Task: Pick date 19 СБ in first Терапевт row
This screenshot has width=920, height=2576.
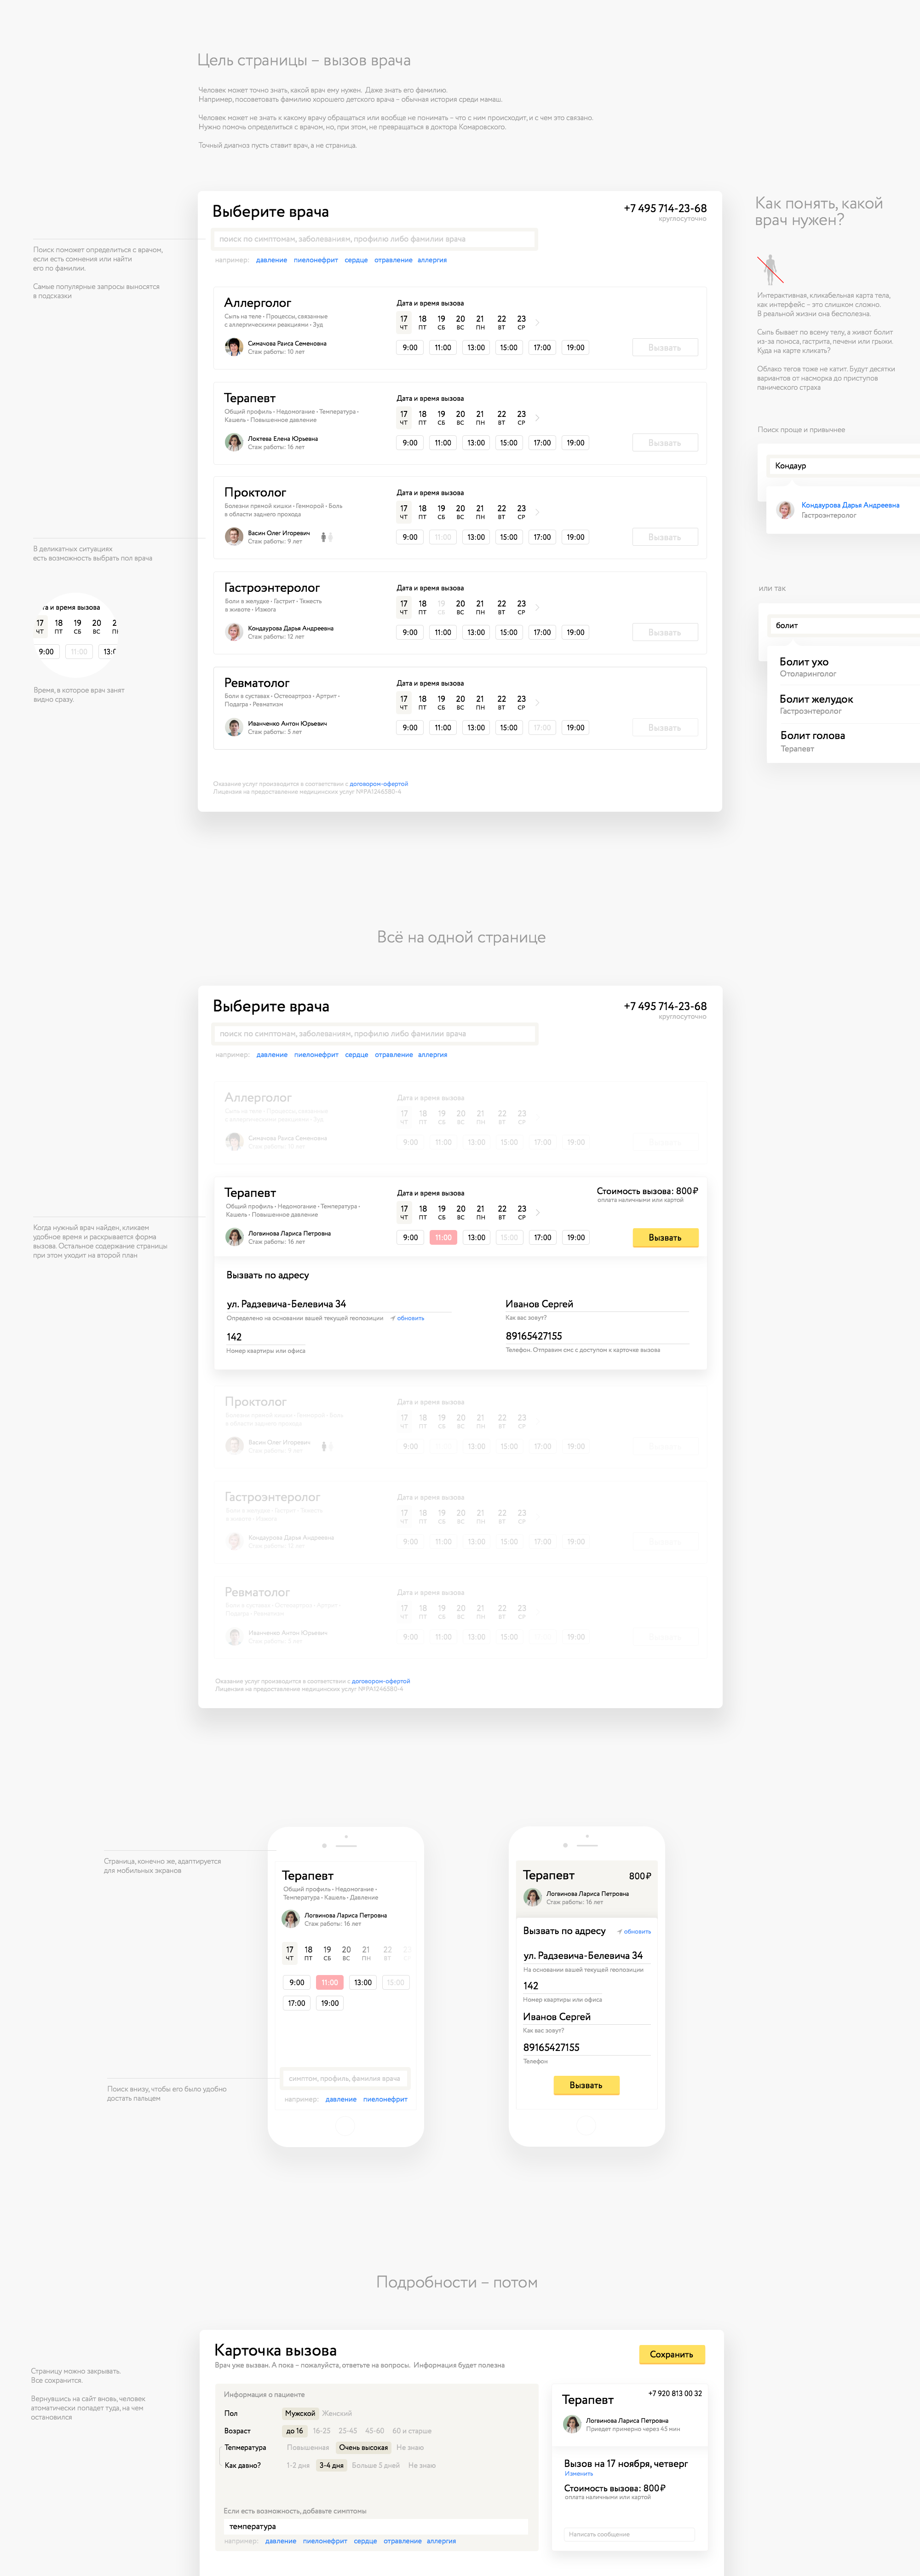Action: (x=441, y=417)
